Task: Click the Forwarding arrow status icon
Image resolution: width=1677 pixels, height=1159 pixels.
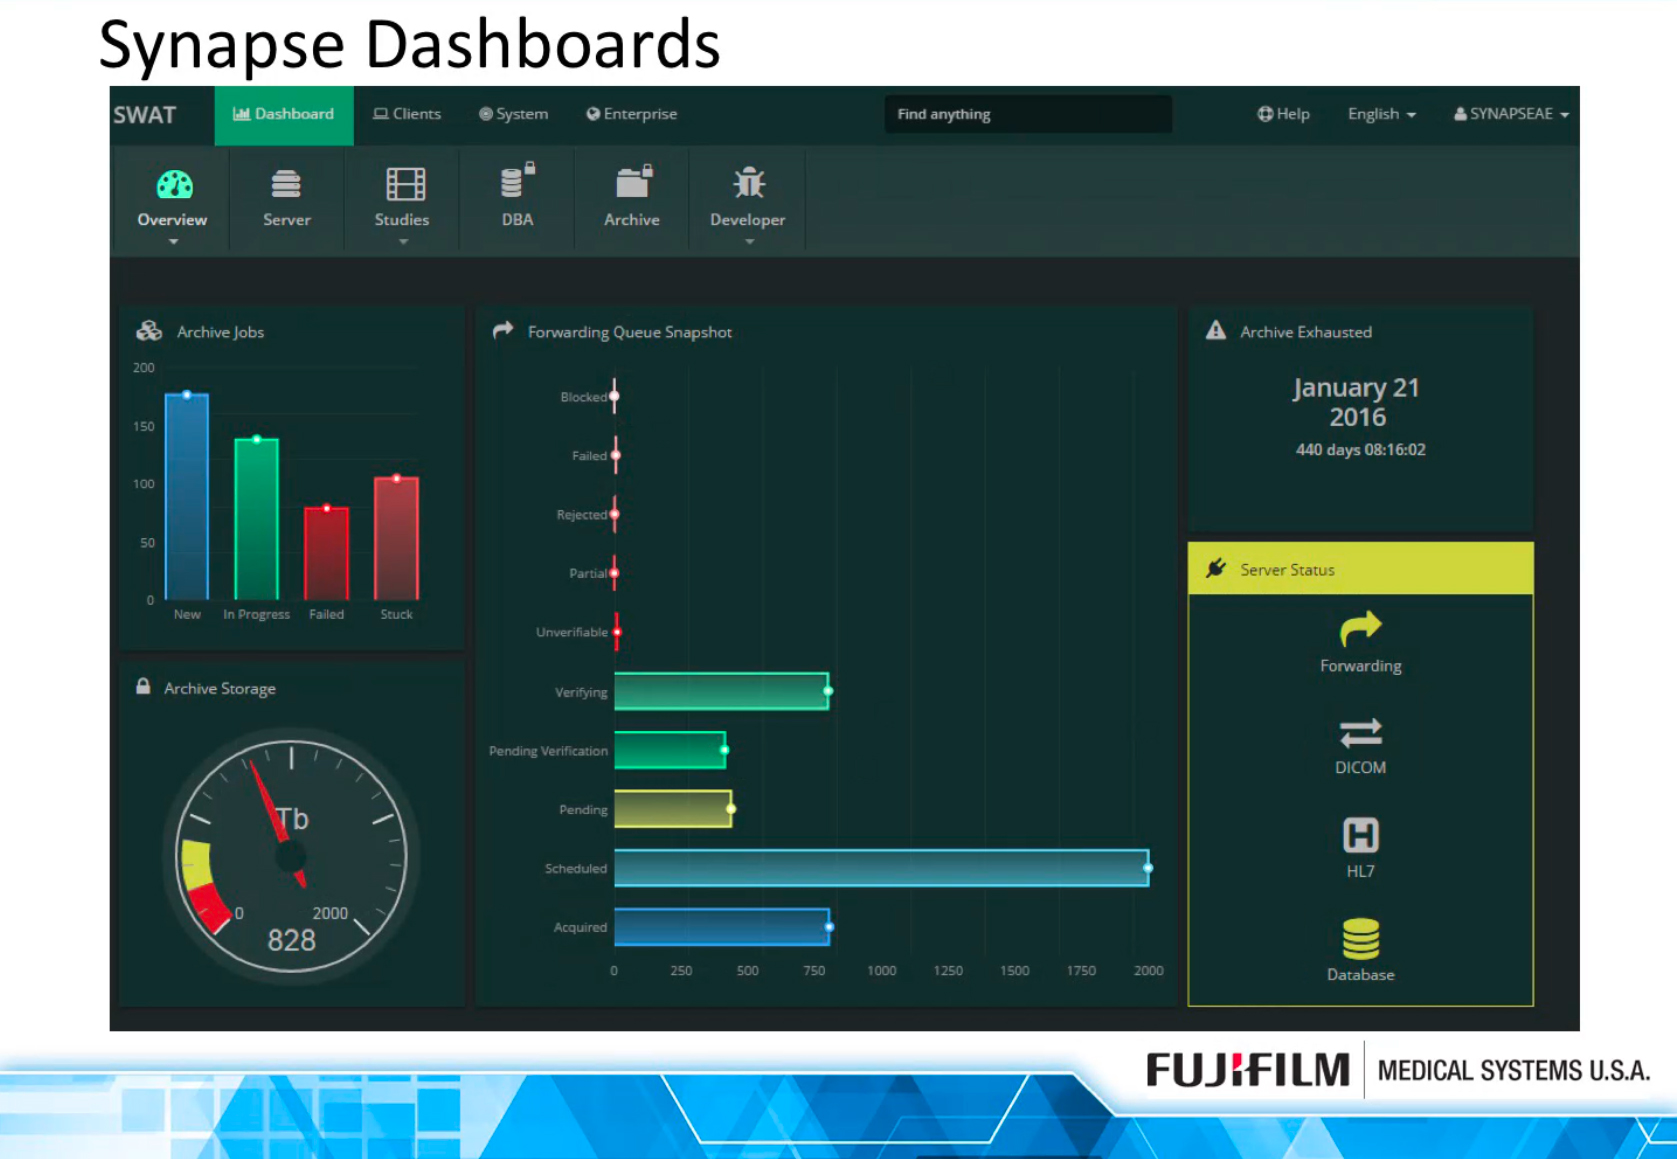Action: click(1360, 630)
